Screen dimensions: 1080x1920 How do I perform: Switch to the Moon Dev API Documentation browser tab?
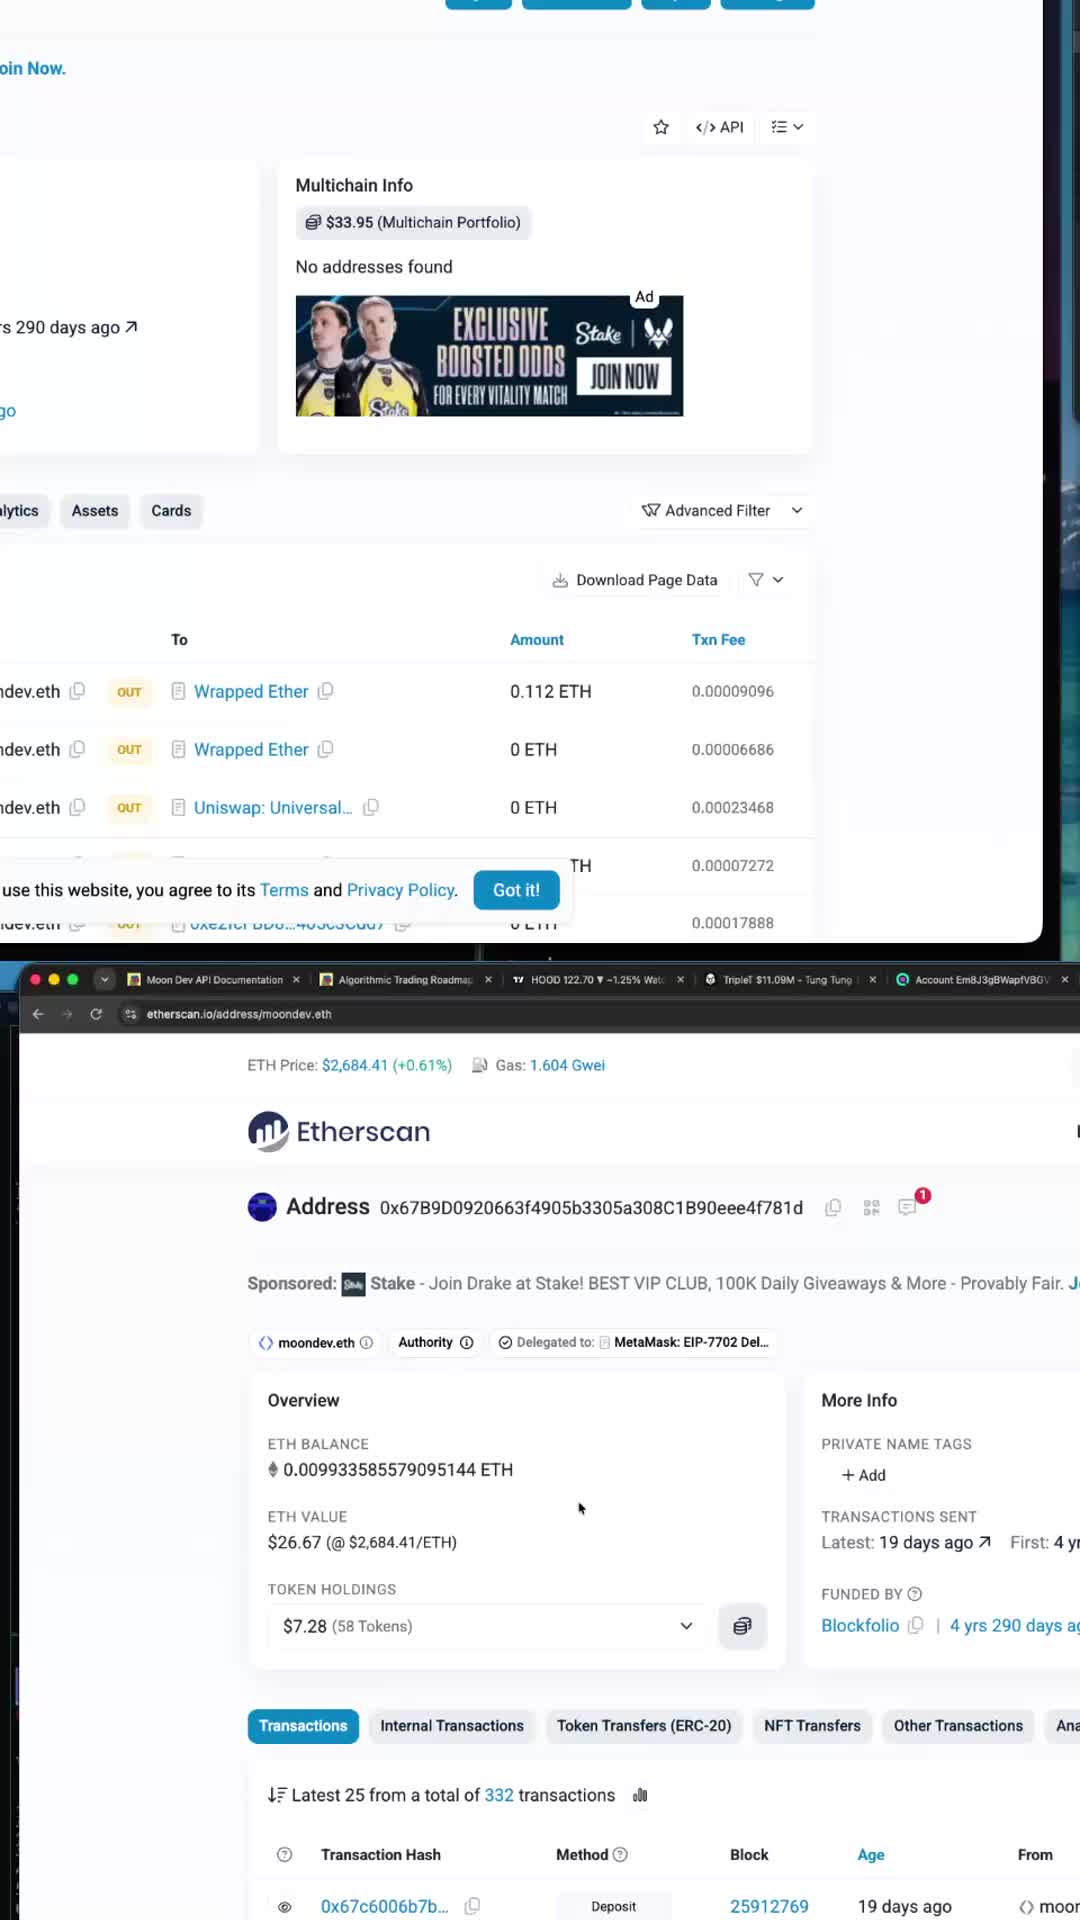(214, 980)
